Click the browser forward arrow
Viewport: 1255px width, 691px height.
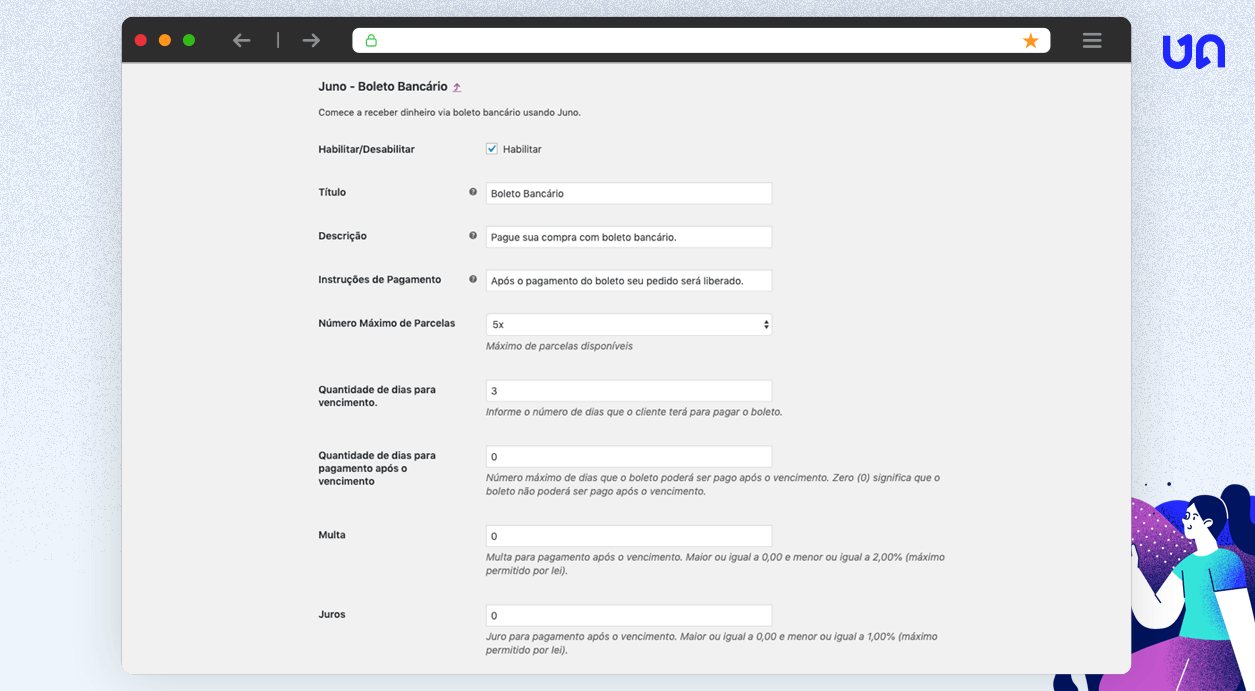click(311, 40)
